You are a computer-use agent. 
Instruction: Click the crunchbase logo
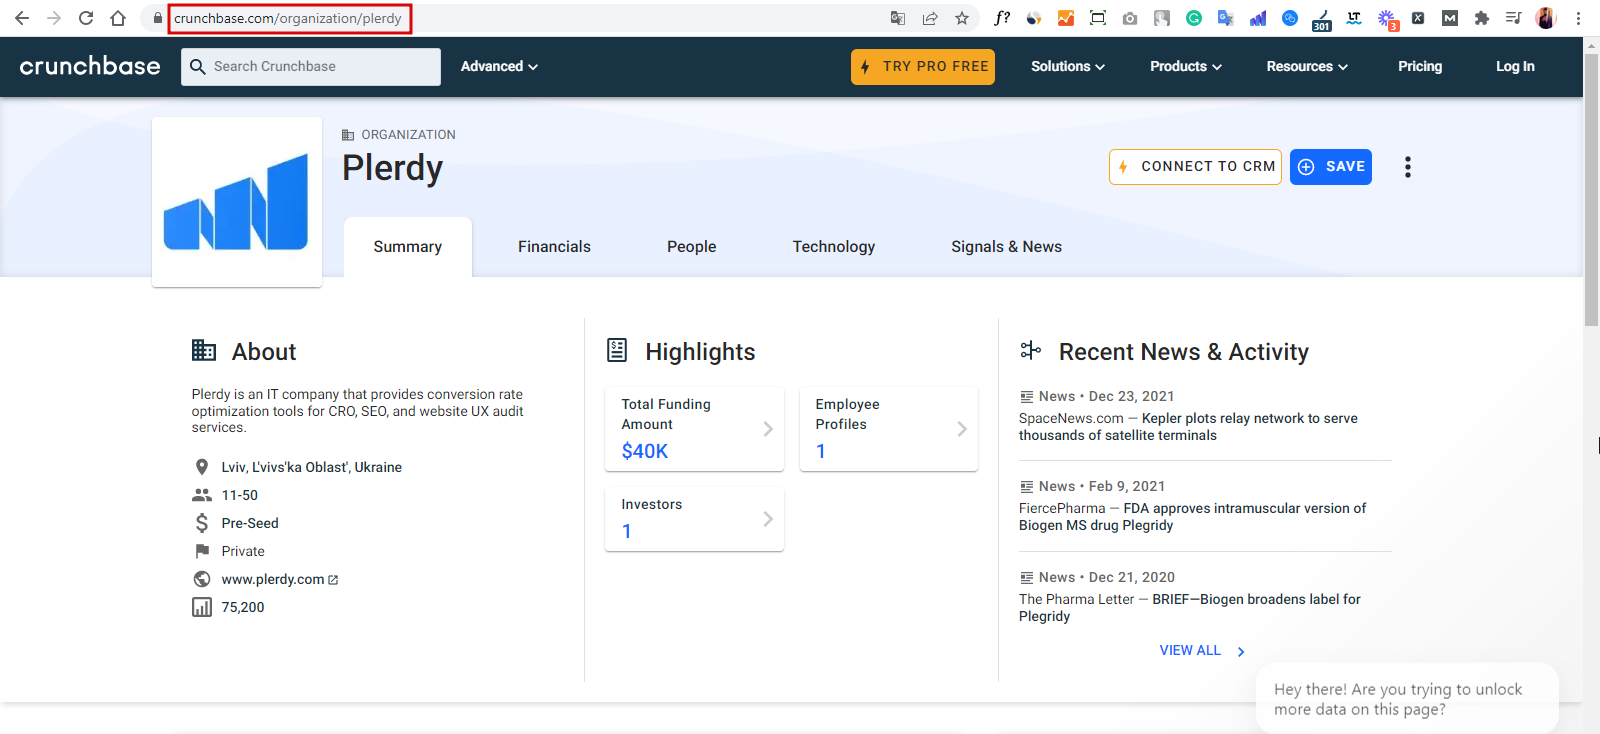click(90, 66)
